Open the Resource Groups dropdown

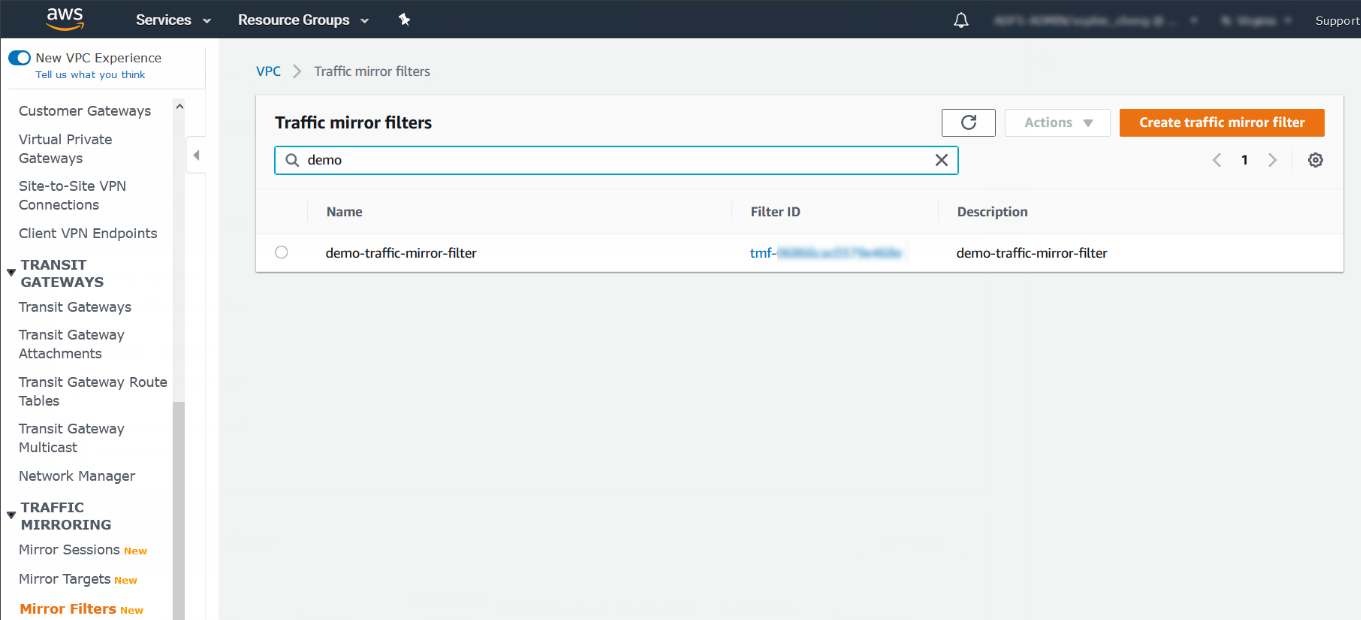[x=303, y=20]
